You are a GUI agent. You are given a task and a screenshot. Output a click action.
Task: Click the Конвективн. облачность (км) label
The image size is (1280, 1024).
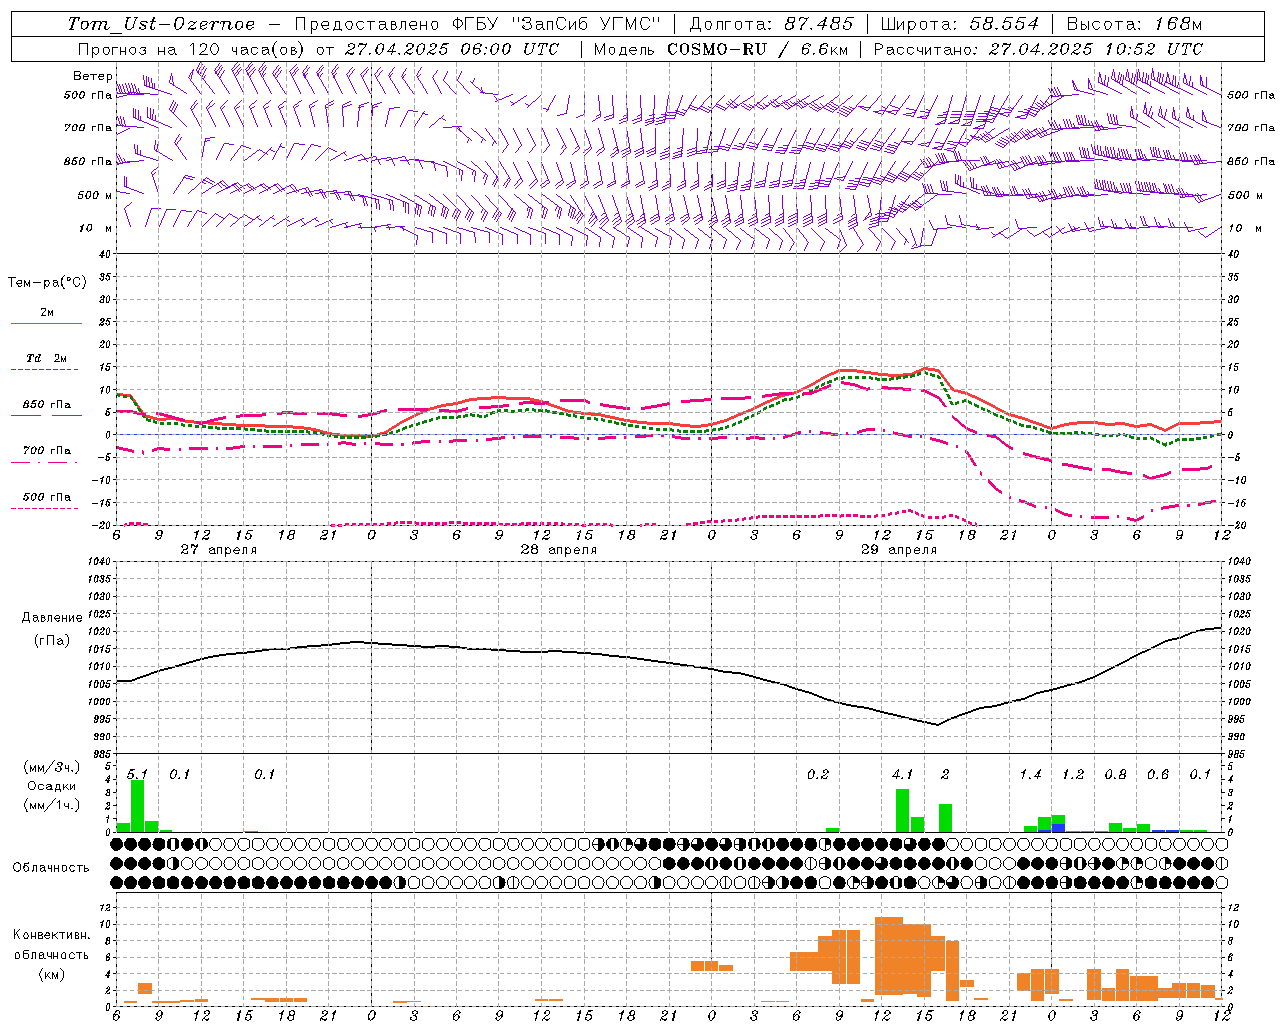(x=51, y=954)
